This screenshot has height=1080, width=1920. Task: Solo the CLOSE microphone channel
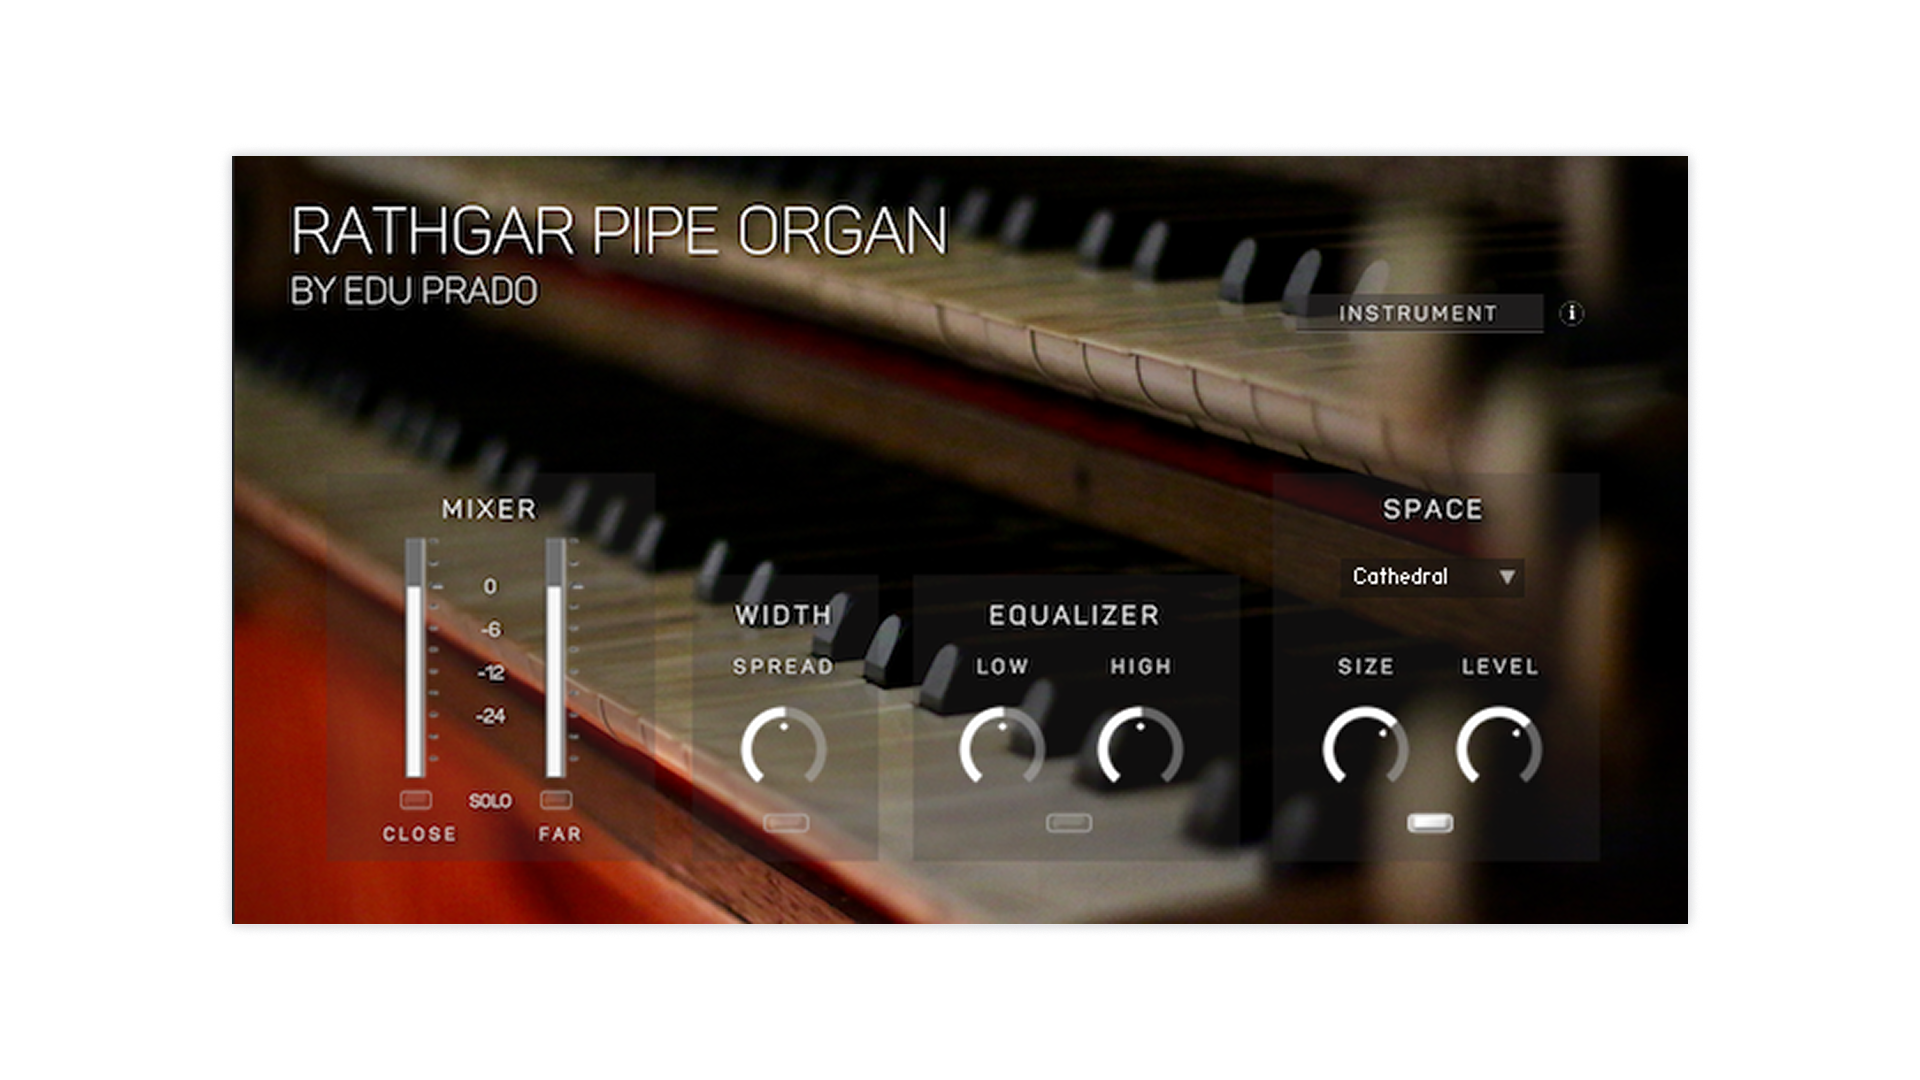pyautogui.click(x=415, y=800)
